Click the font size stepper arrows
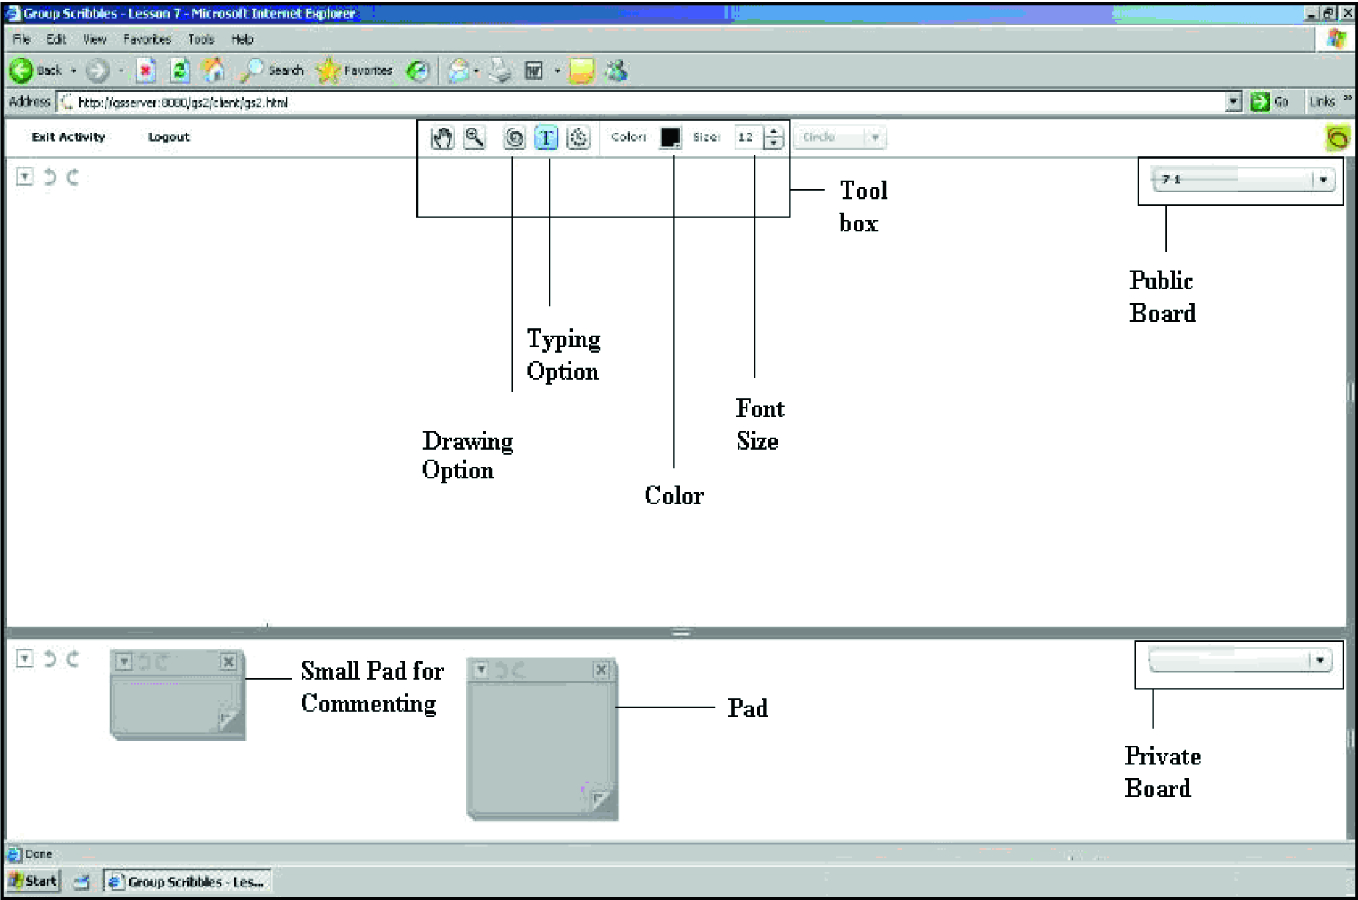1358x900 pixels. pos(773,138)
